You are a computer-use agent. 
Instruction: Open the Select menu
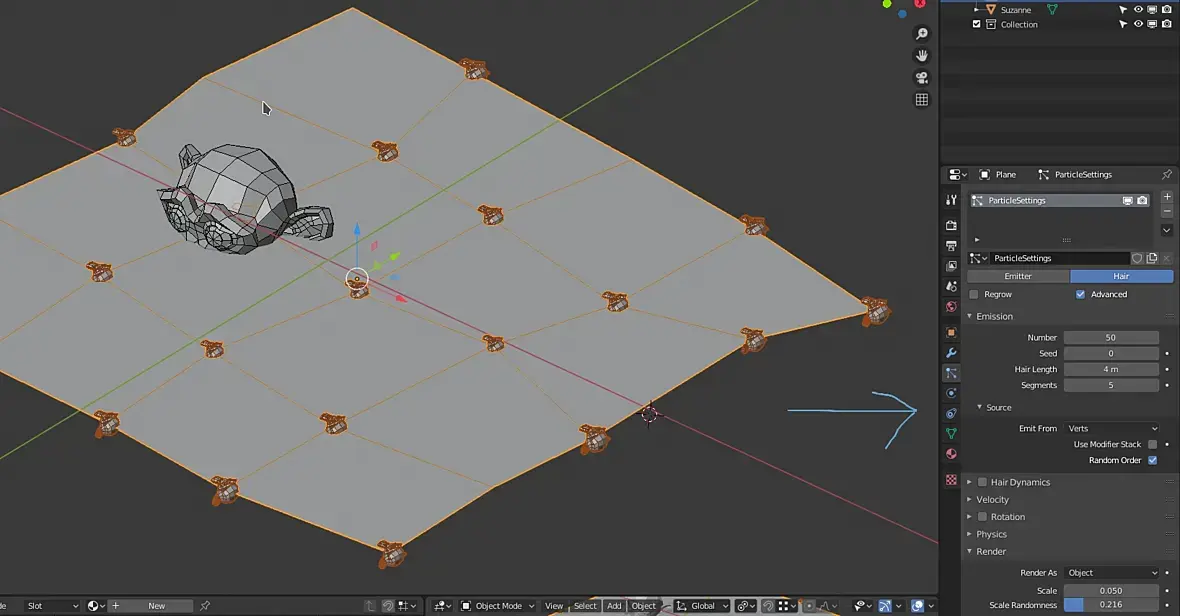tap(585, 605)
